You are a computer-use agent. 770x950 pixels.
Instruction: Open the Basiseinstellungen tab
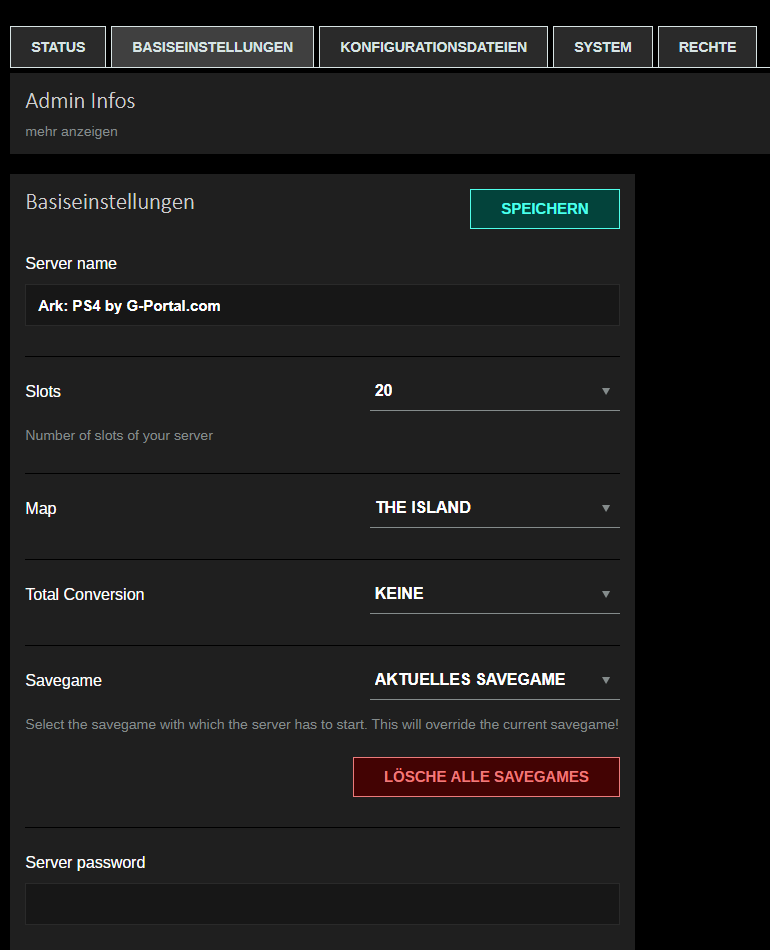point(213,47)
